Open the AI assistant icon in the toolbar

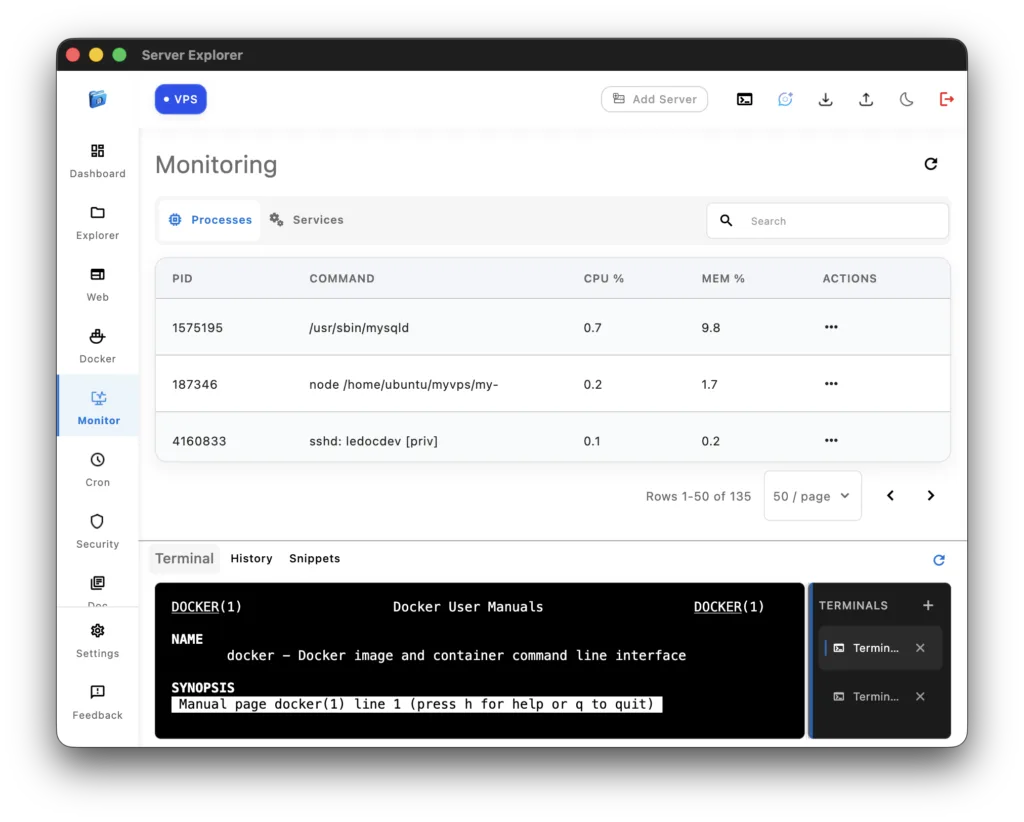click(785, 99)
